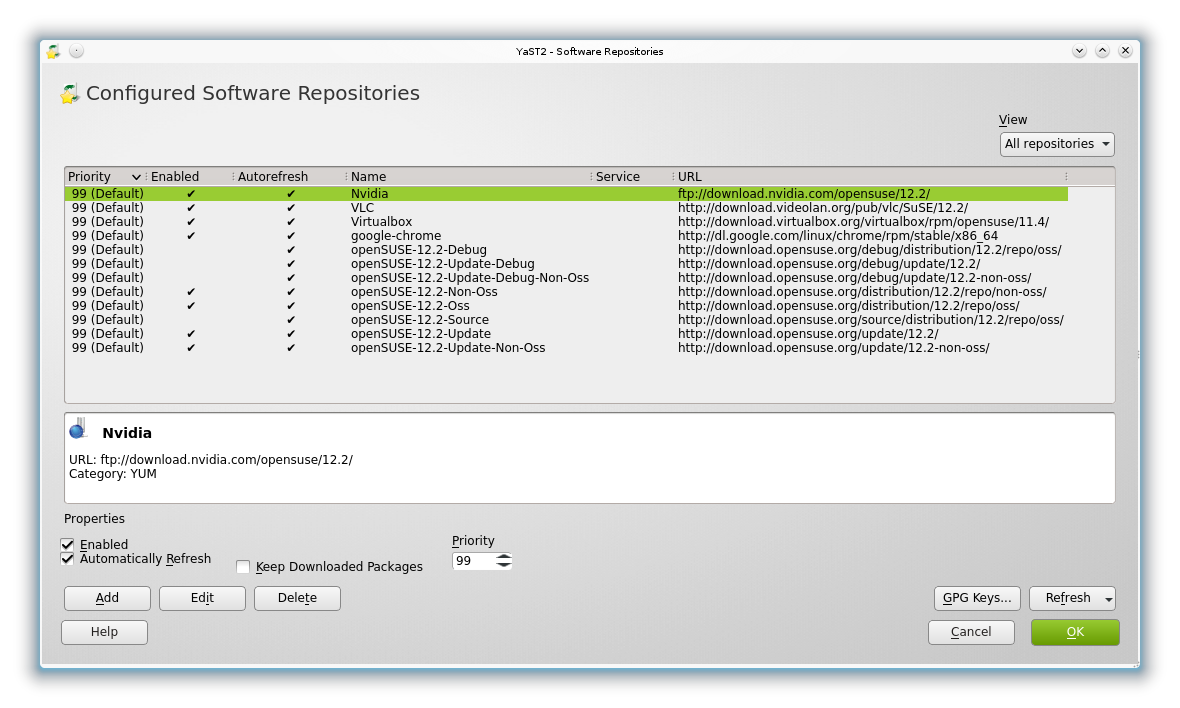Select openSUSE-12.2-Non-Oss repository
The width and height of the screenshot is (1180, 708).
click(x=424, y=292)
